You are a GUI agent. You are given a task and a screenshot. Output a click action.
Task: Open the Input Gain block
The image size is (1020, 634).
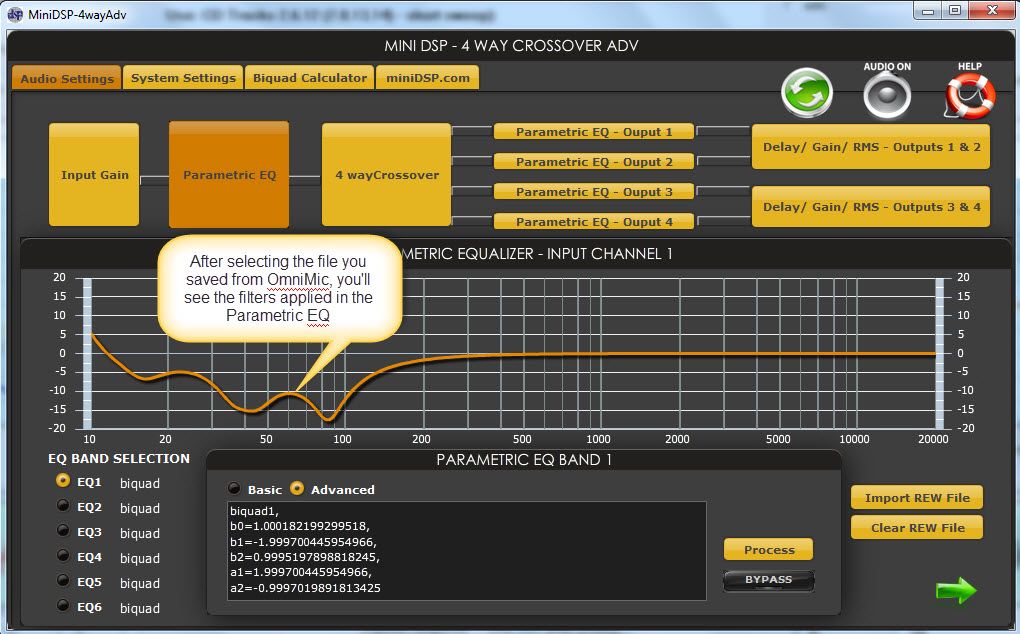pyautogui.click(x=94, y=174)
